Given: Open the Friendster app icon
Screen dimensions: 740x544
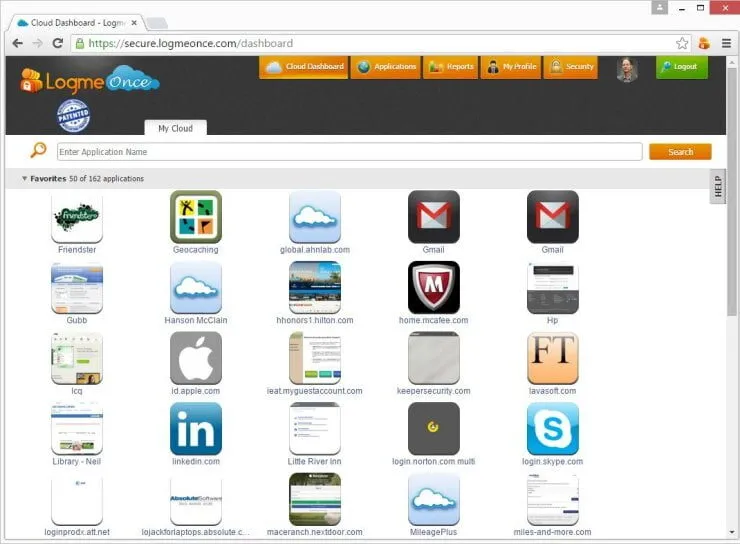Looking at the screenshot, I should click(x=77, y=218).
